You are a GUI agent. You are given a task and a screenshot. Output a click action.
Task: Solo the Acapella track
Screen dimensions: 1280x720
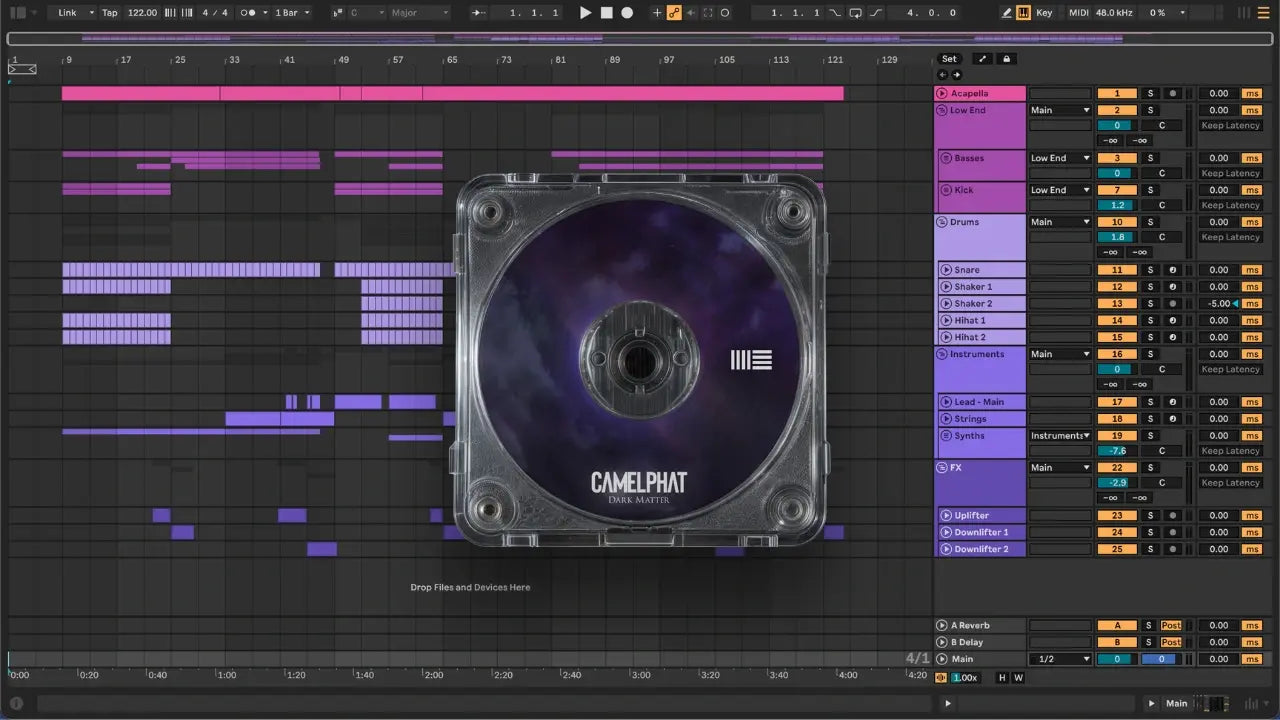coord(1150,94)
